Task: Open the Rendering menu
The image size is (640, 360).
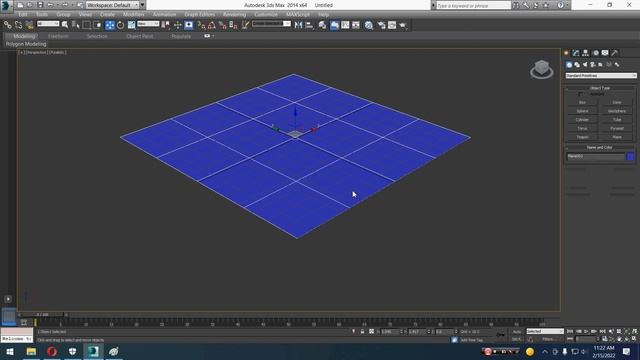Action: [234, 14]
